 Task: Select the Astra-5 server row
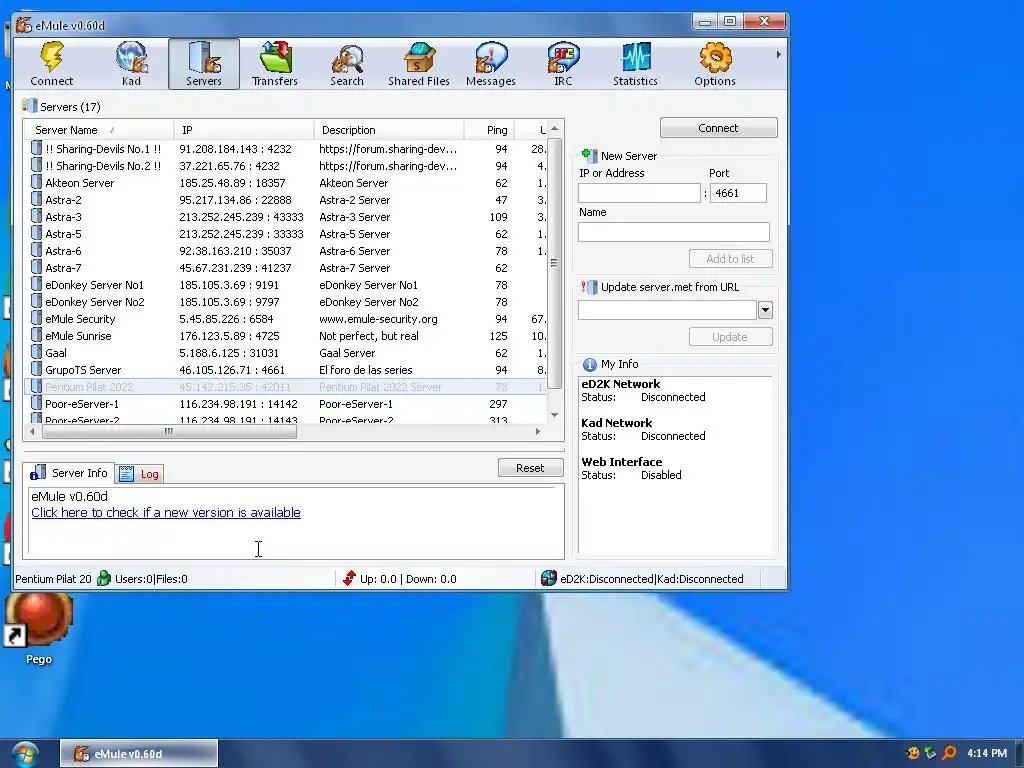click(285, 234)
